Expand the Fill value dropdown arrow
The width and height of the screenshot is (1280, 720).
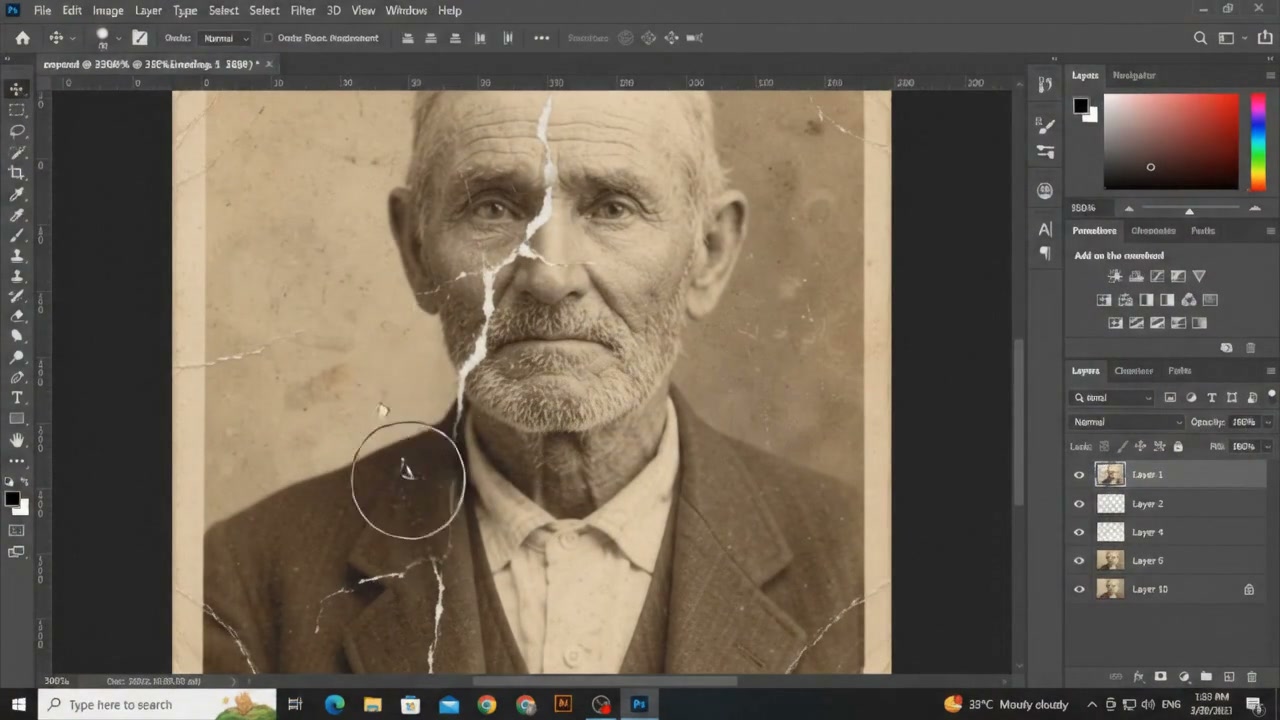click(x=1268, y=446)
